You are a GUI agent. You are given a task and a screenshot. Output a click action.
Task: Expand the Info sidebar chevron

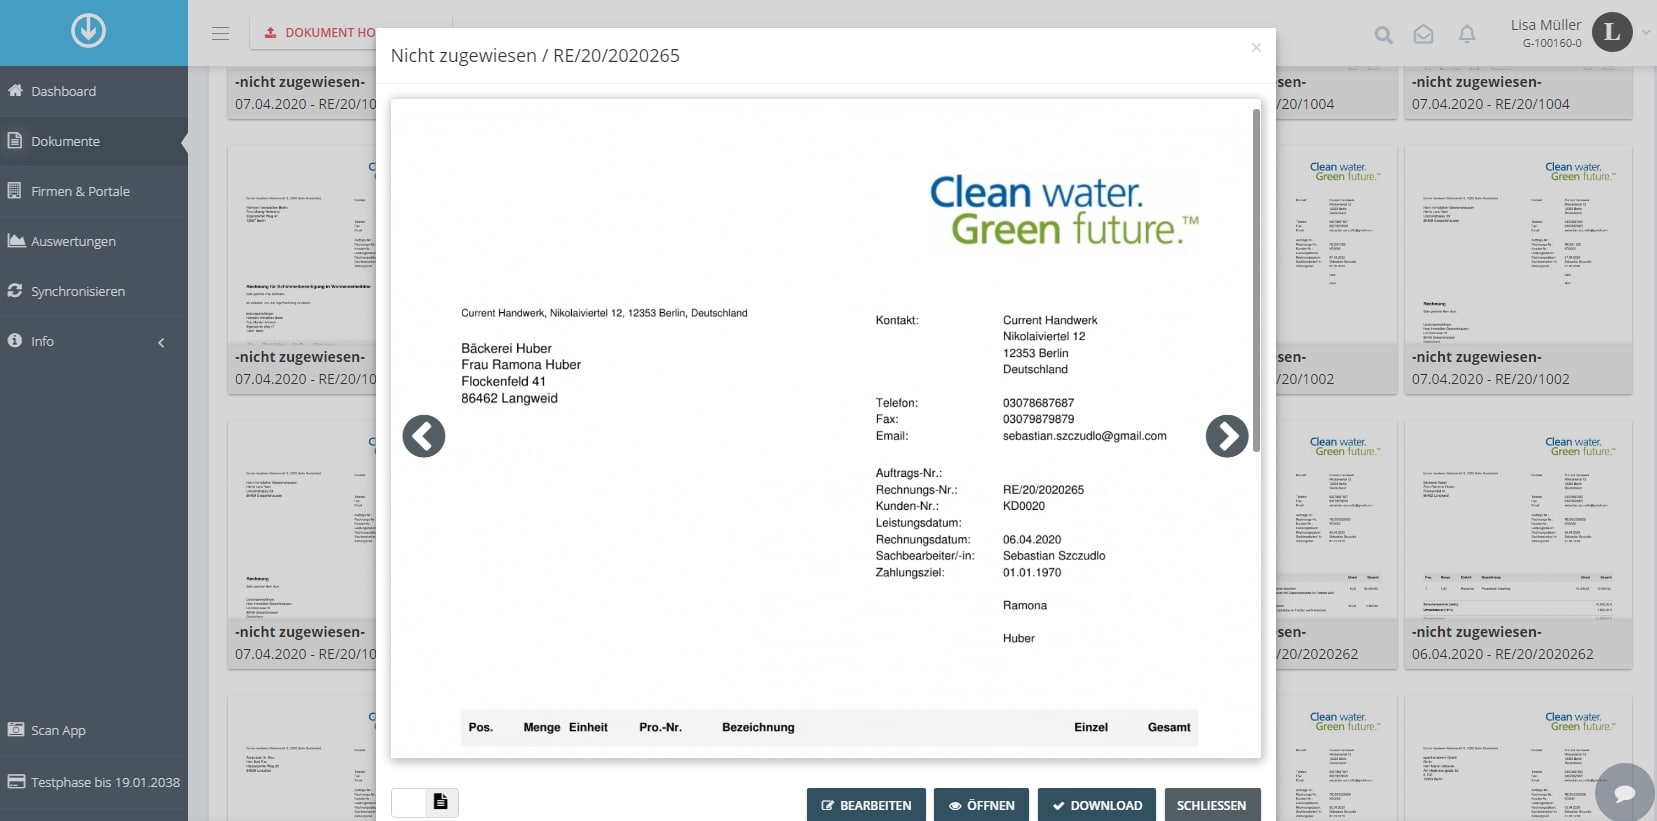pos(161,342)
